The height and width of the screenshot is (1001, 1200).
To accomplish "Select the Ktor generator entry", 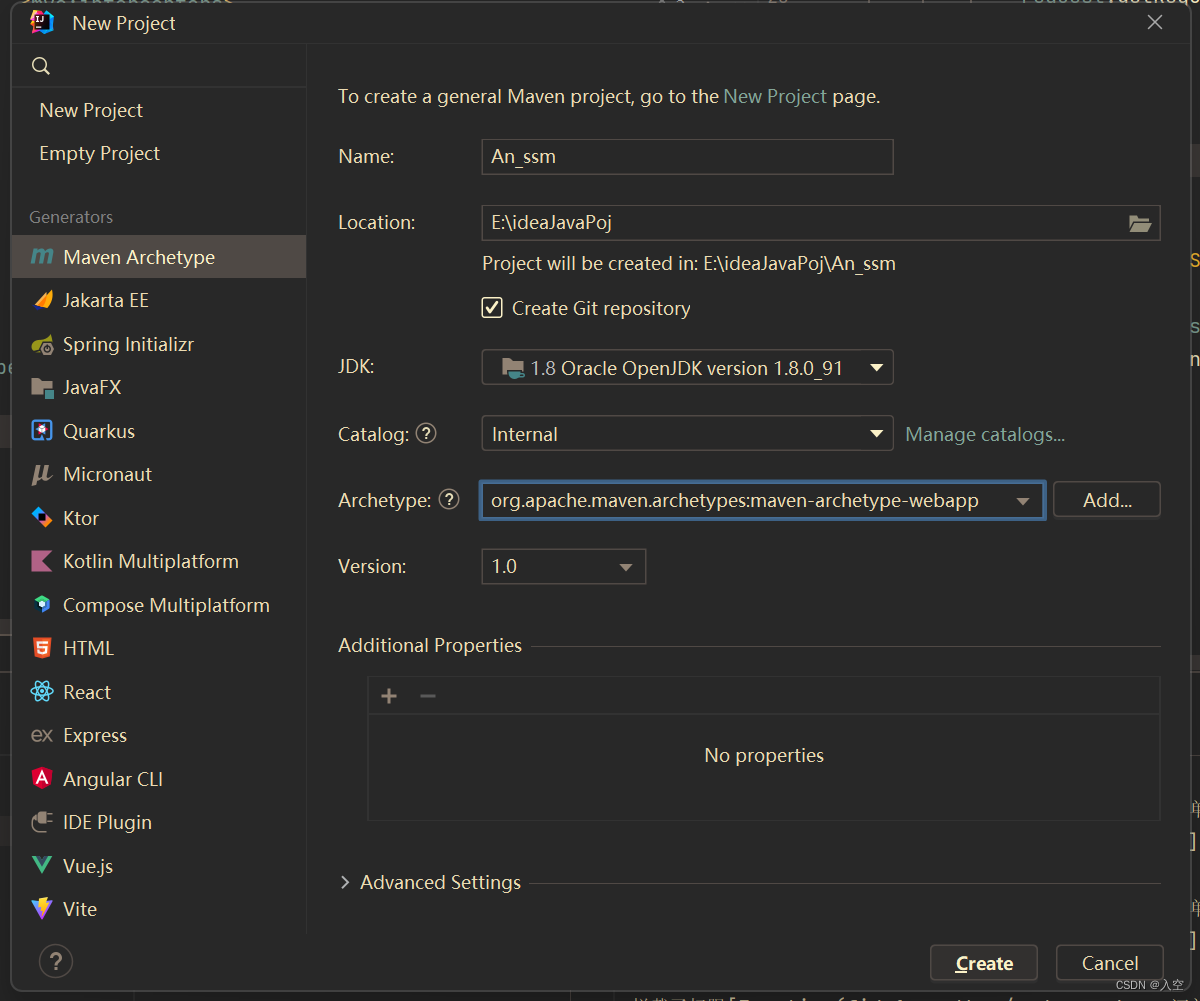I will 159,518.
